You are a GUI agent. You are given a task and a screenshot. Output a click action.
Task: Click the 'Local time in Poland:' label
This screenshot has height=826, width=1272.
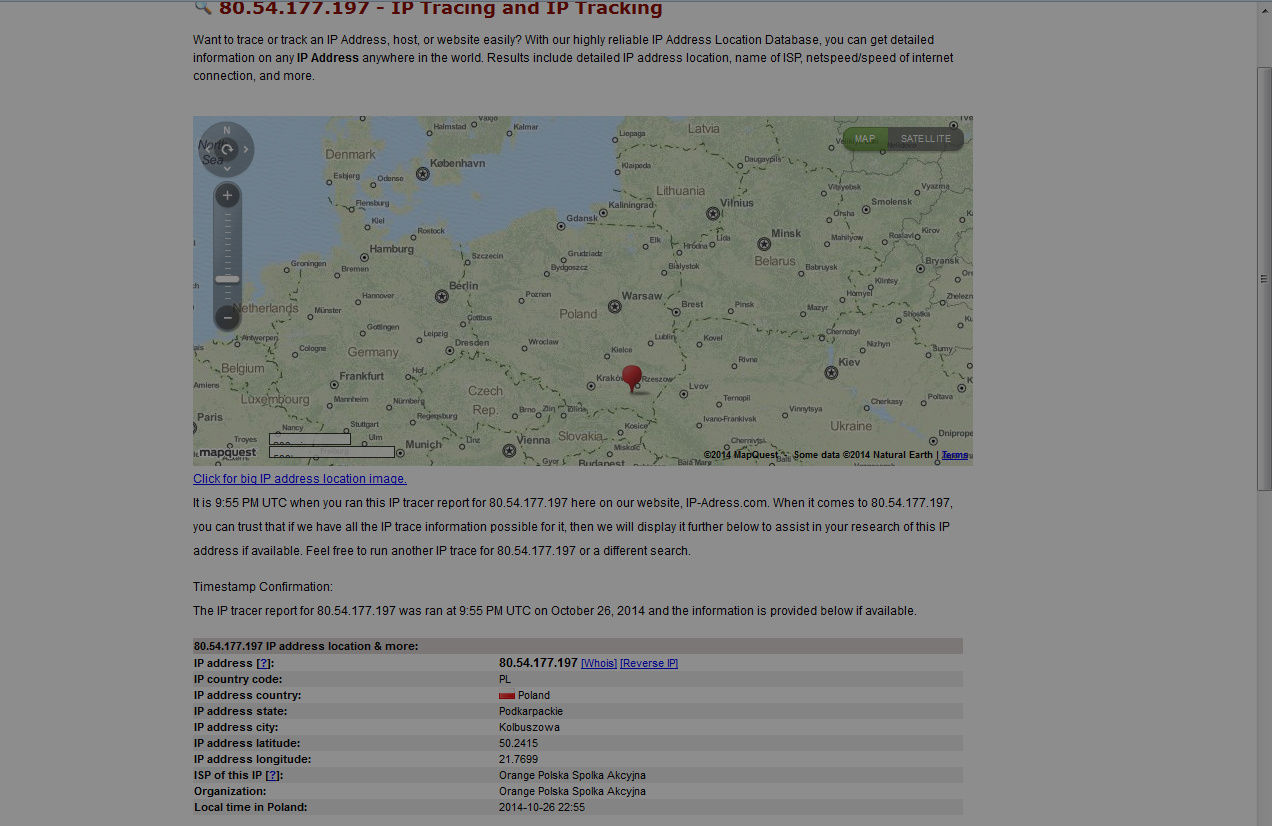coord(251,807)
